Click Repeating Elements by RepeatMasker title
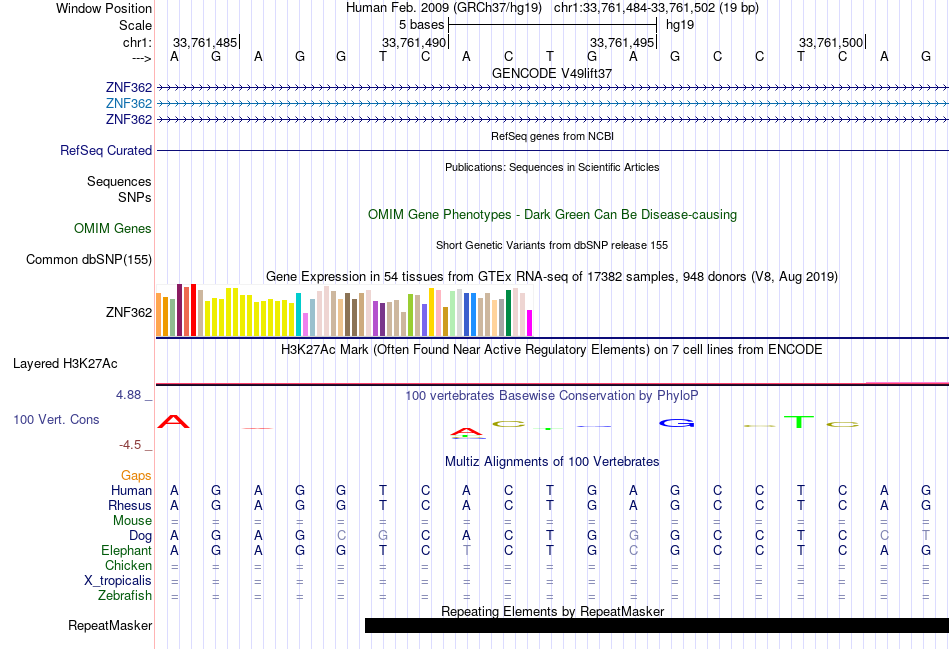 tap(552, 611)
